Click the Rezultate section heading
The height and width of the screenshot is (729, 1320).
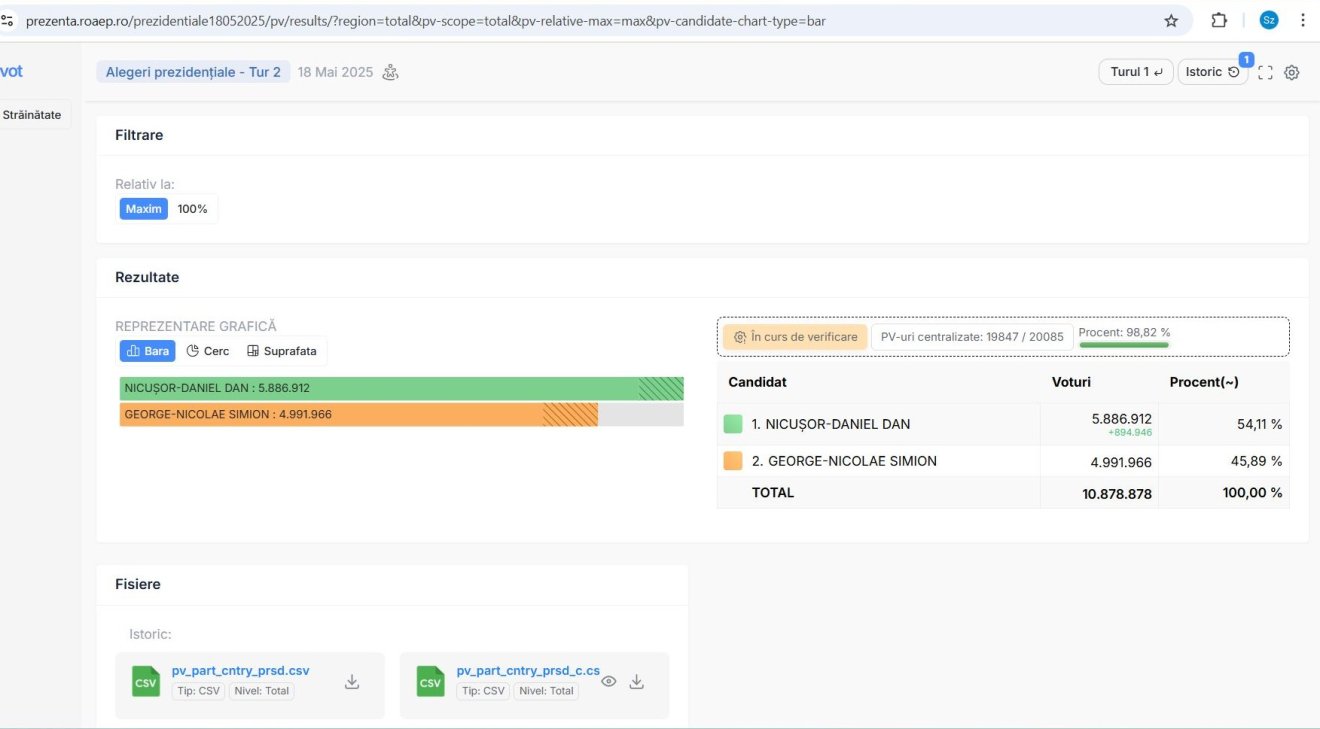(x=147, y=277)
